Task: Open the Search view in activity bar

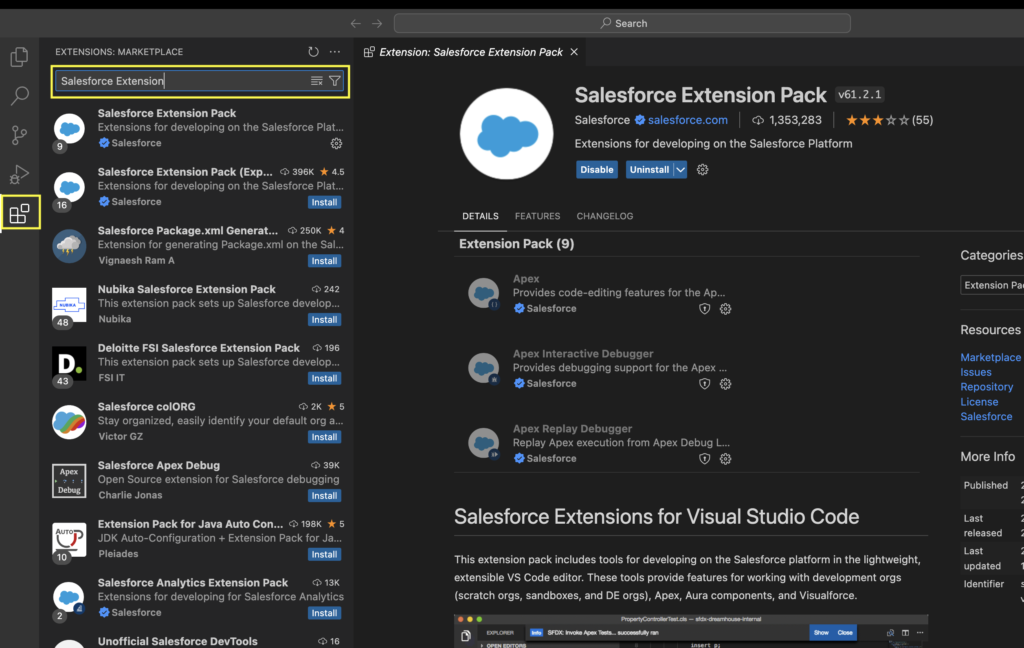Action: (20, 96)
